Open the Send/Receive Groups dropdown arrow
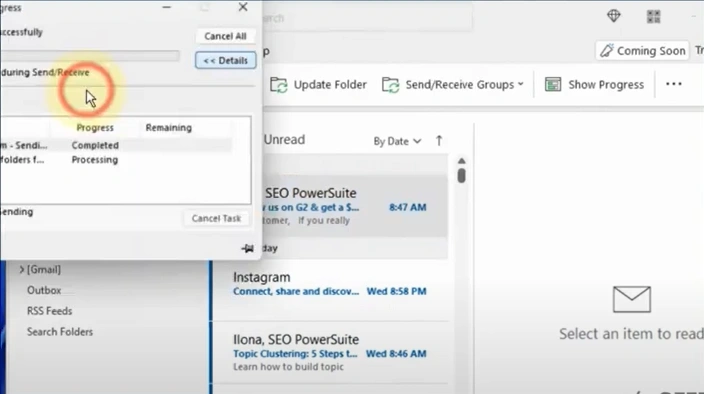Viewport: 704px width, 394px height. pos(520,84)
